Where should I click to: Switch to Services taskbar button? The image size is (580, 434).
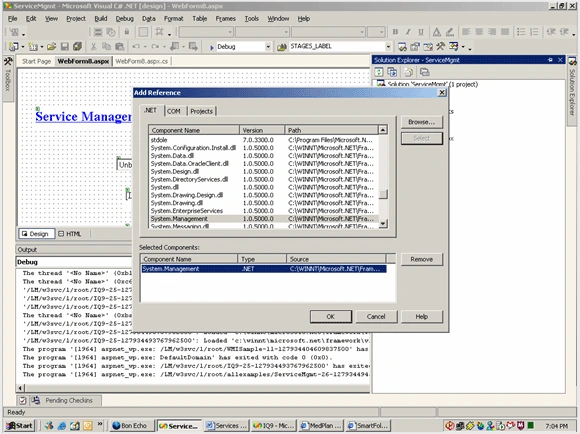[227, 426]
